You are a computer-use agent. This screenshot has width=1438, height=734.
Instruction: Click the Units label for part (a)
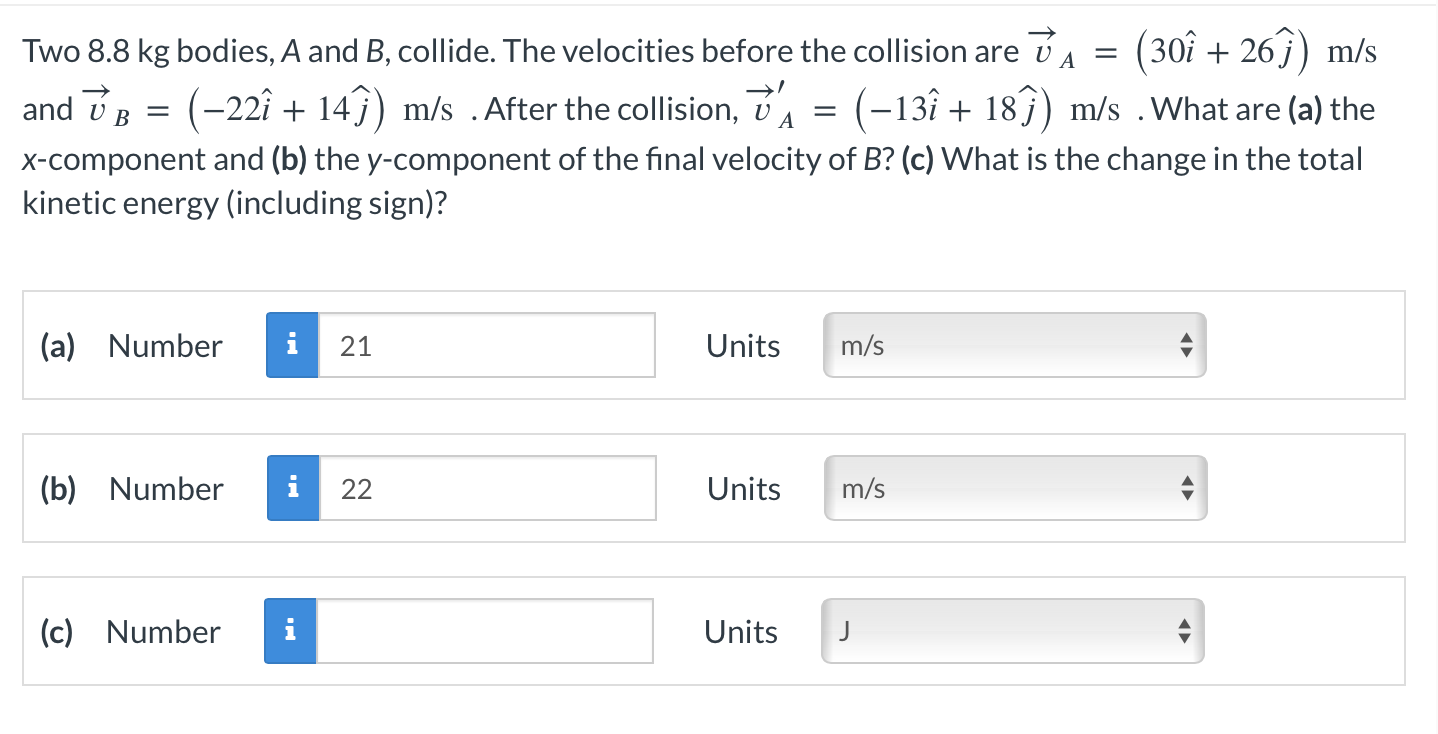pyautogui.click(x=742, y=345)
